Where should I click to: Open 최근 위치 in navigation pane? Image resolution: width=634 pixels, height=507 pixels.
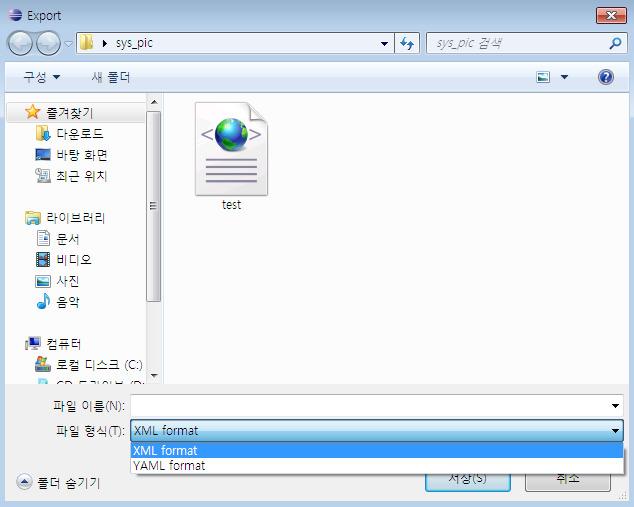click(82, 176)
